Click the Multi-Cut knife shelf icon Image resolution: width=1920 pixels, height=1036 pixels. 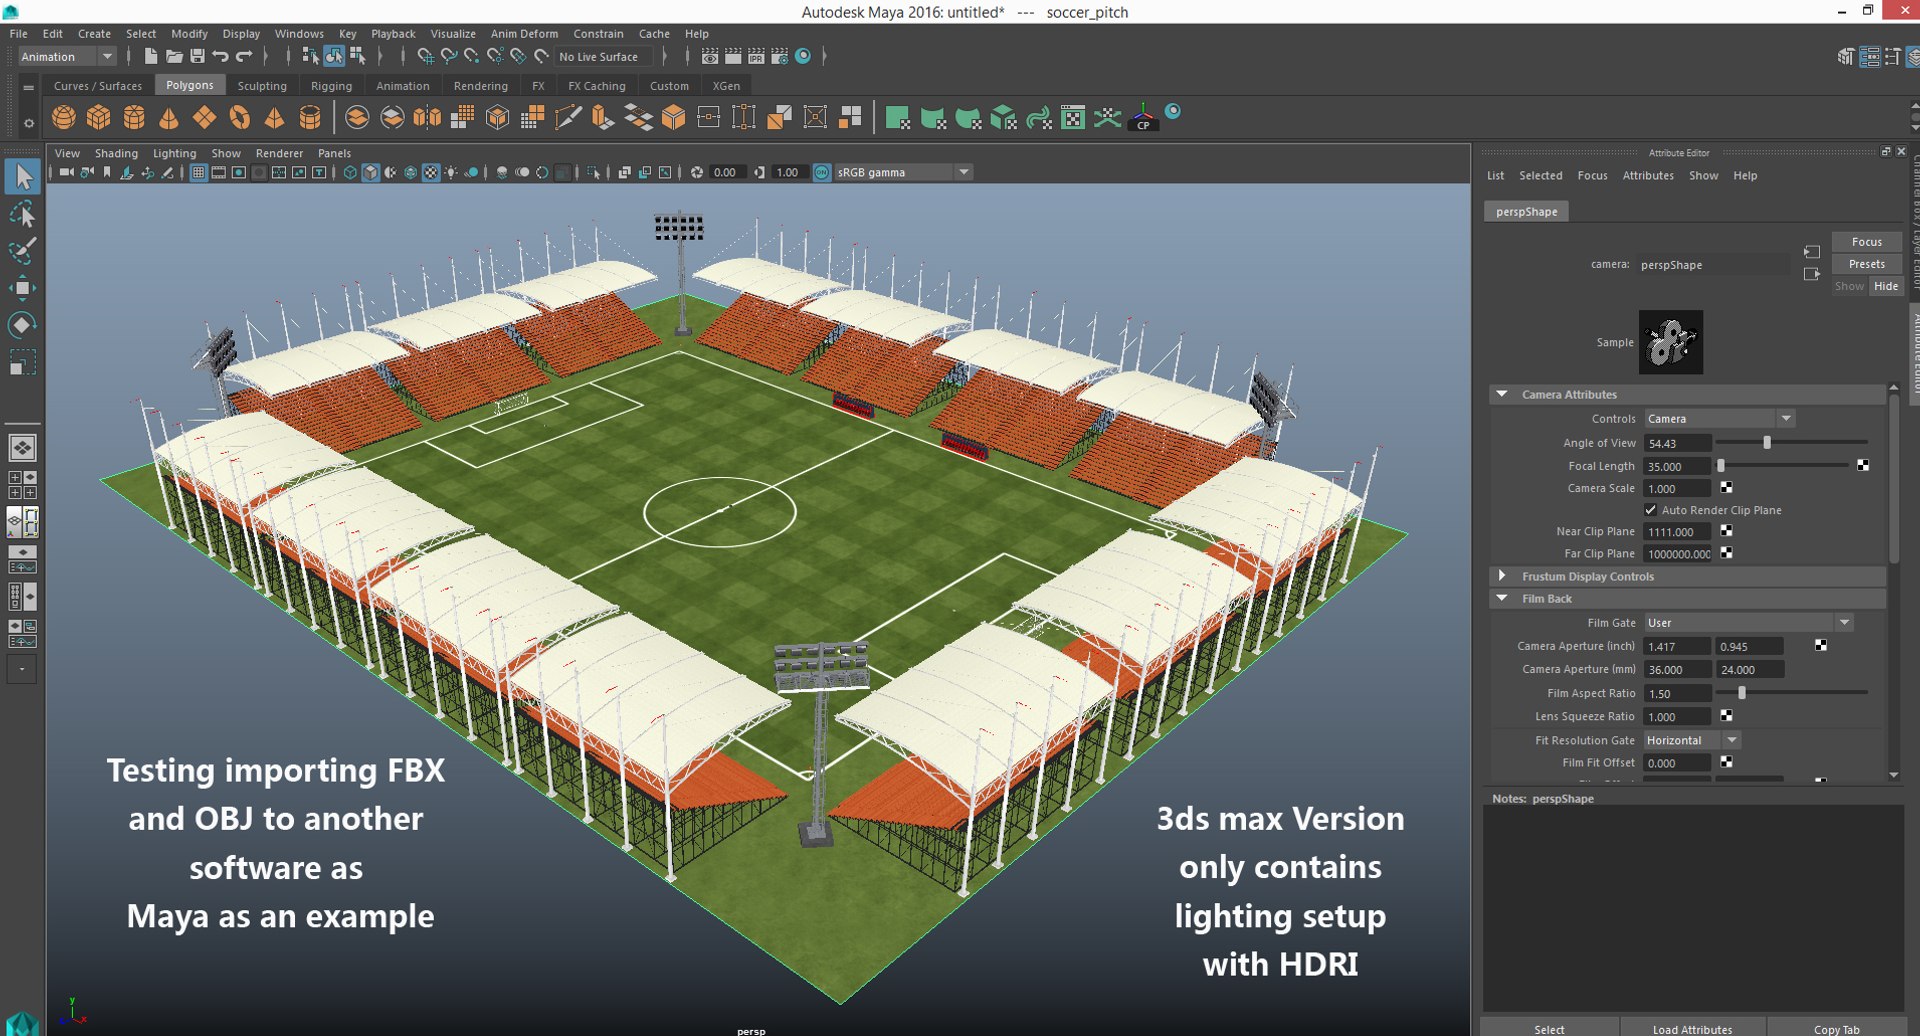pyautogui.click(x=568, y=118)
